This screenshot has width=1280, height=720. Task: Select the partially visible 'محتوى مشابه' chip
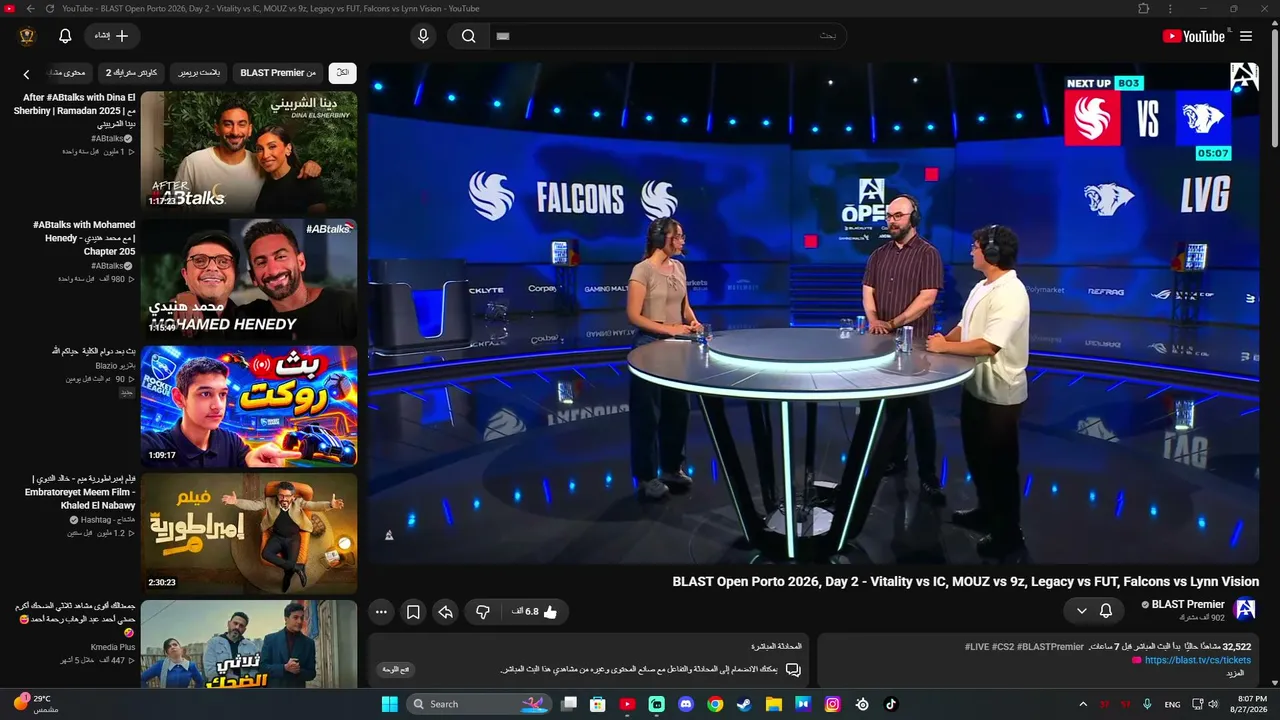68,73
